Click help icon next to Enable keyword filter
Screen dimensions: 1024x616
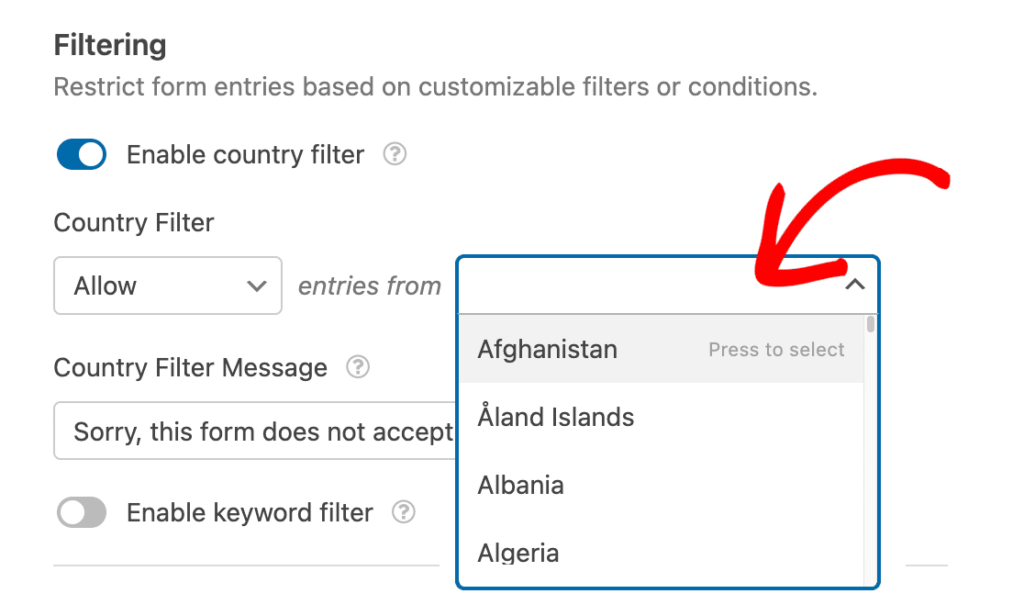point(404,512)
